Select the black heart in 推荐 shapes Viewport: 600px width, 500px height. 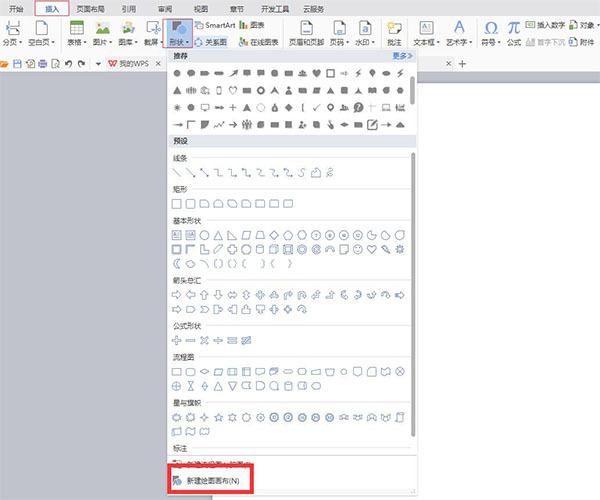316,73
